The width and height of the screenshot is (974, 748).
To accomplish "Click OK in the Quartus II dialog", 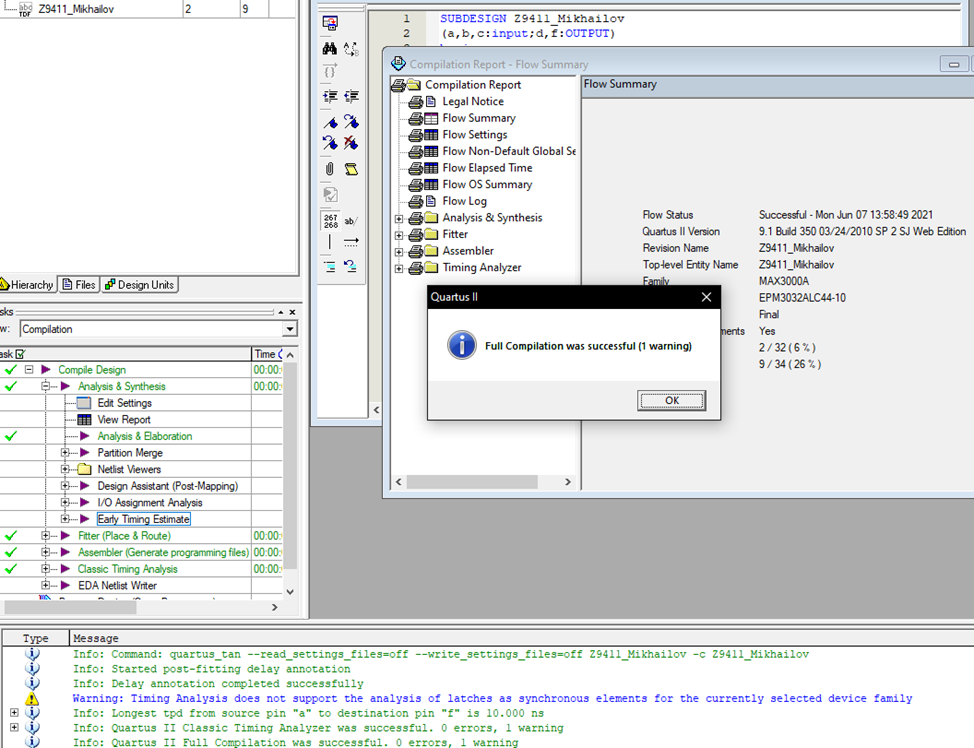I will click(671, 401).
